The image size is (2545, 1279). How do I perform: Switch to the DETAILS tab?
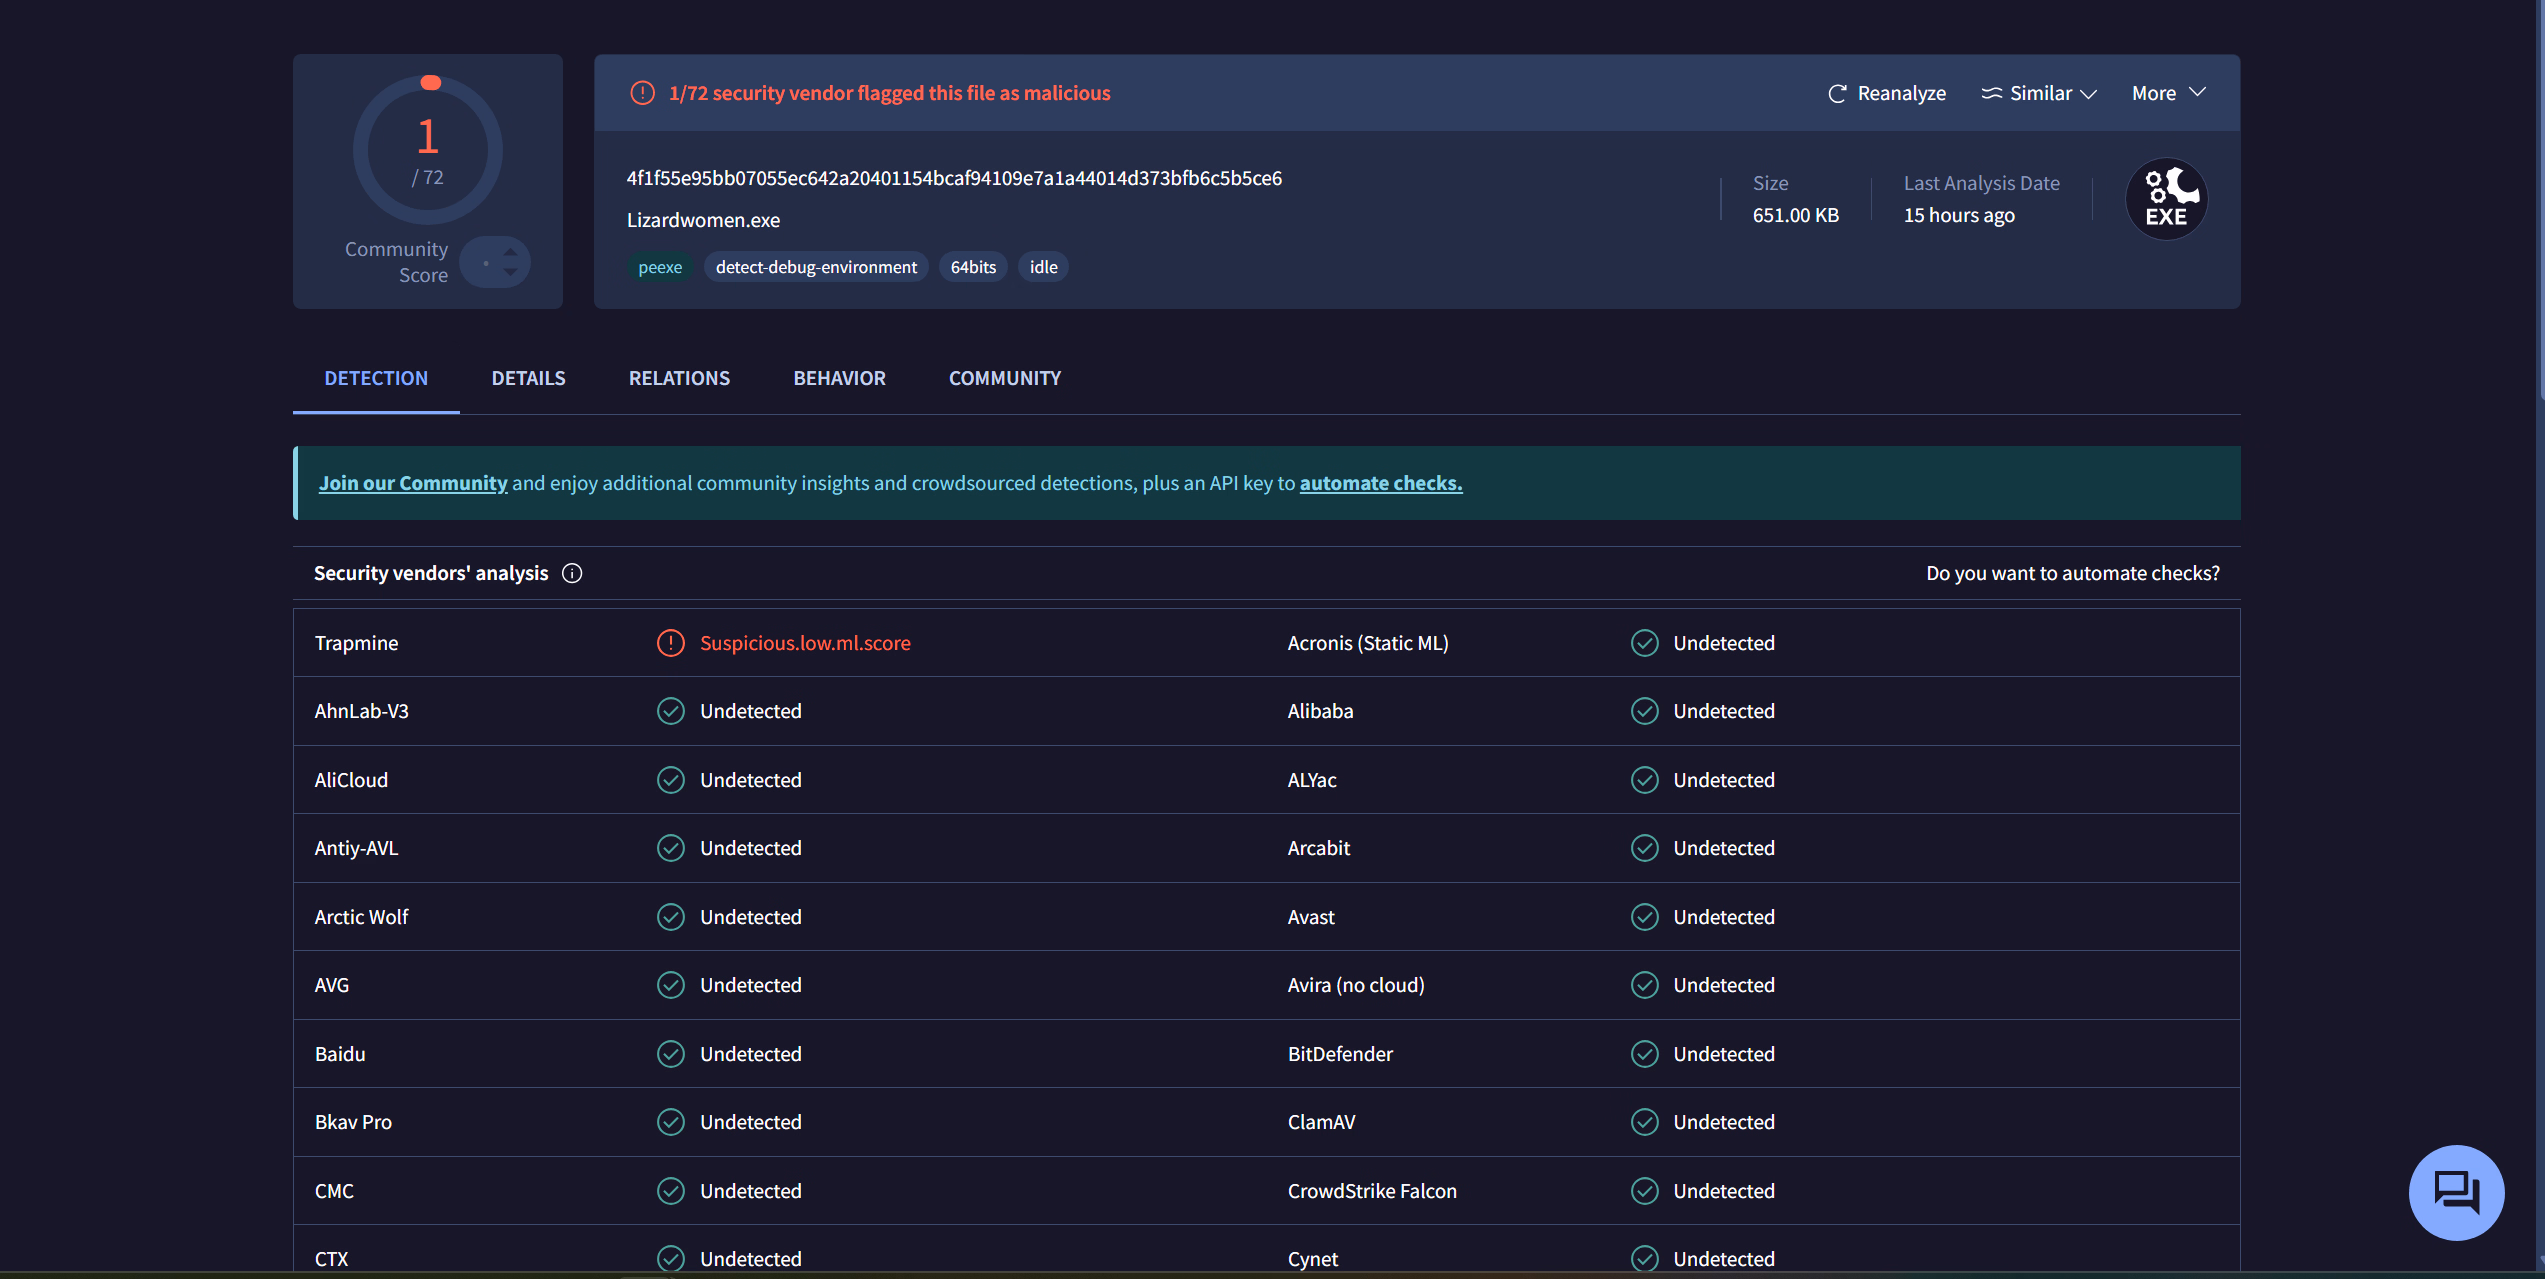point(528,378)
